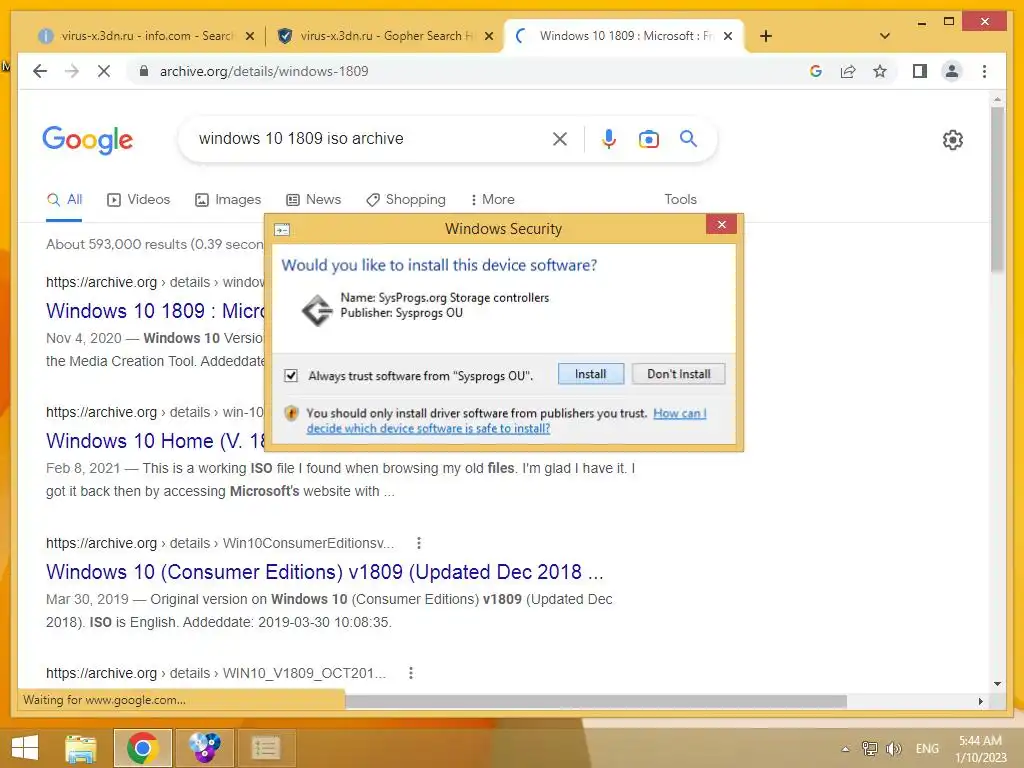The width and height of the screenshot is (1024, 768).
Task: Open Windows 10 Consumer Editions v1809 result
Action: pyautogui.click(x=325, y=572)
